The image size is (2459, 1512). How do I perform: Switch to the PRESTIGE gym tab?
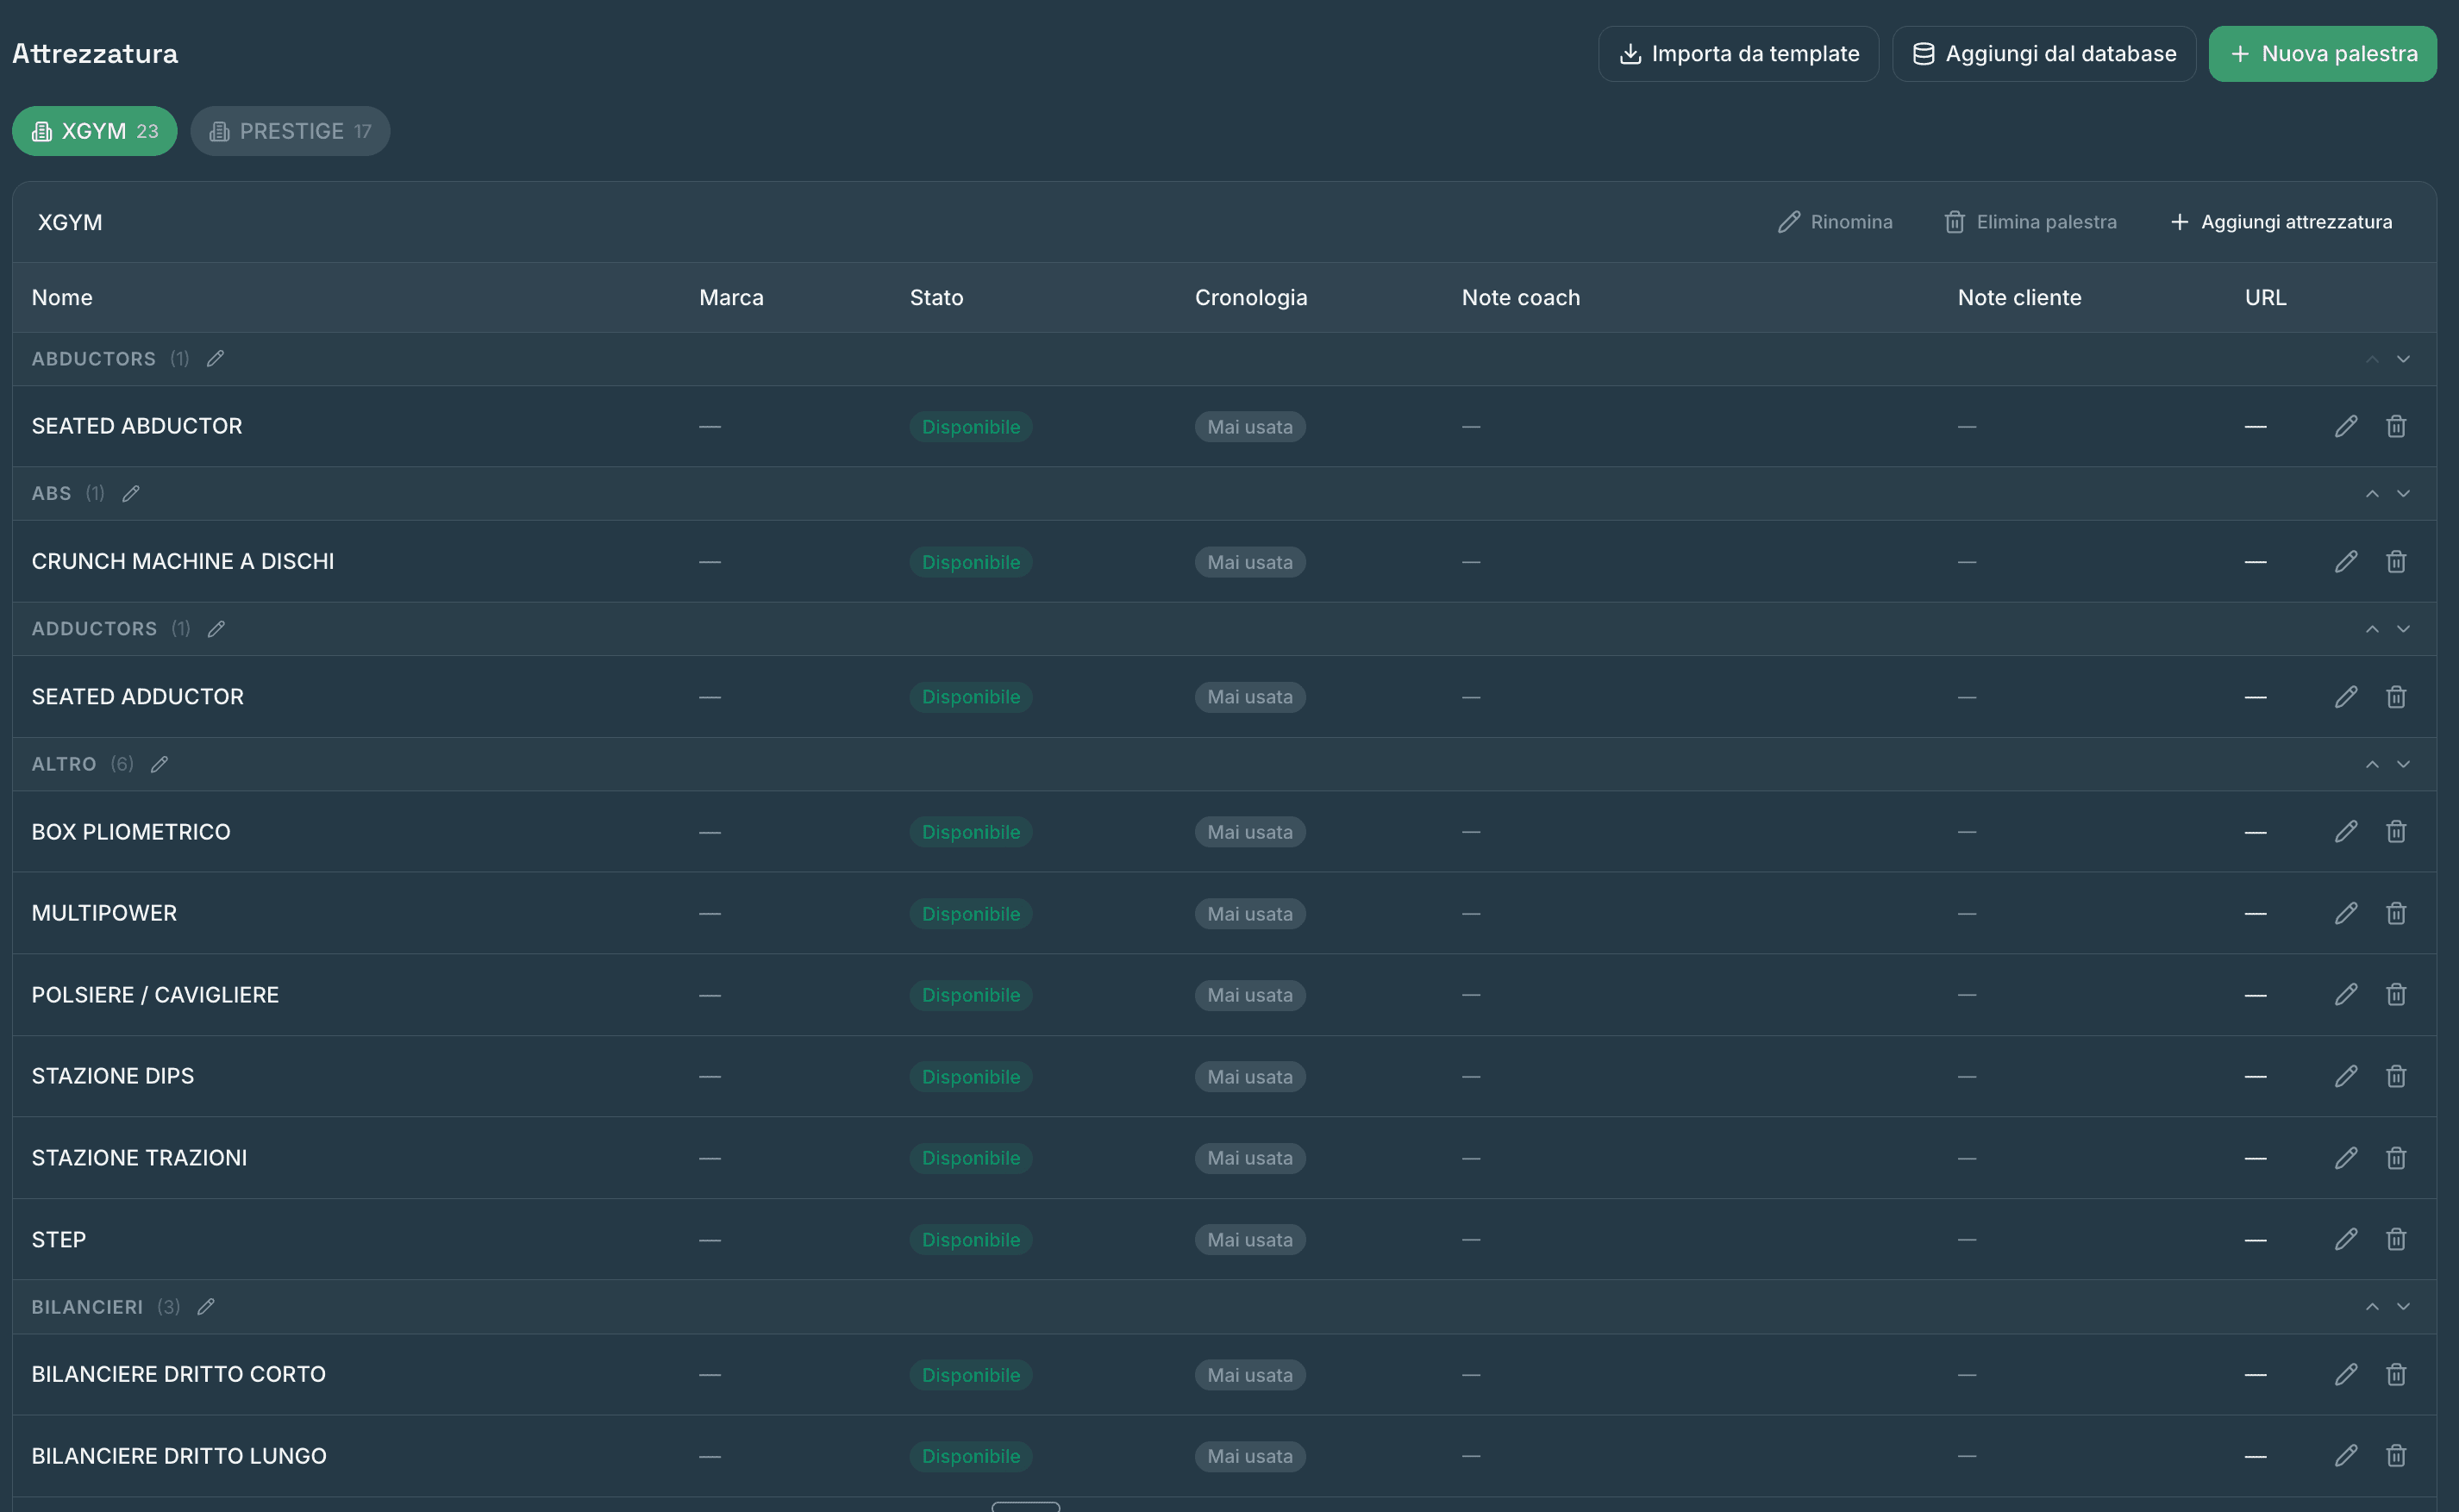tap(290, 131)
